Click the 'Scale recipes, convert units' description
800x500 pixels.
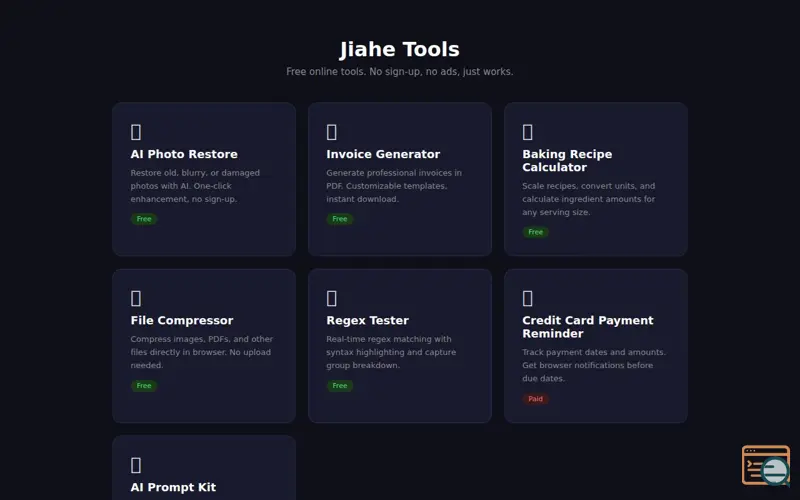589,199
